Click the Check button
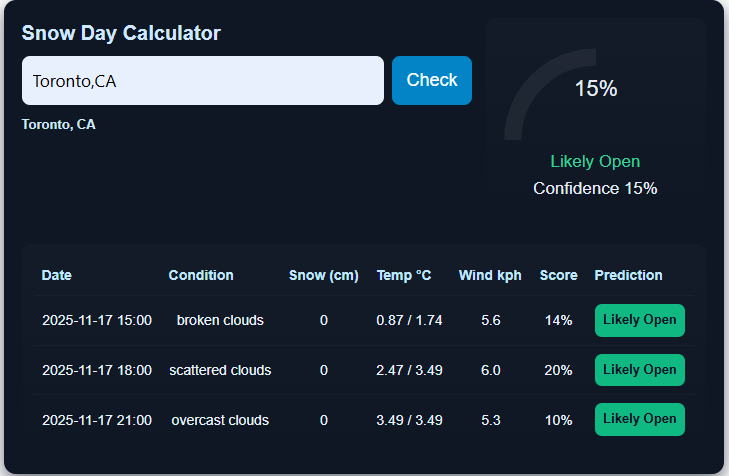Screen dimensions: 729x476 [x=431, y=80]
